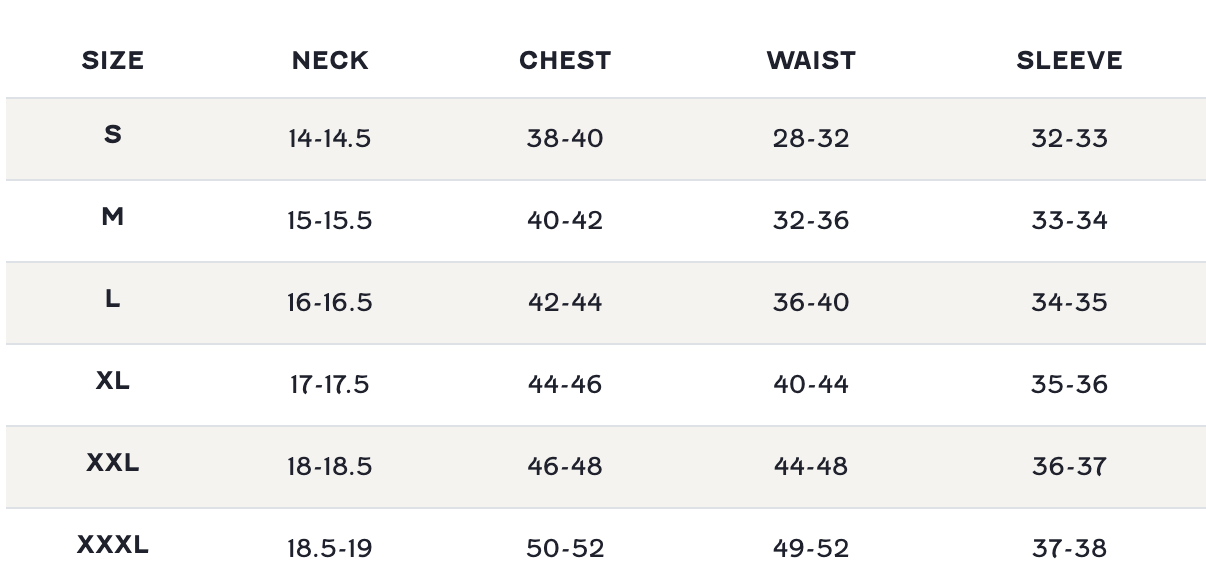
Task: Click waist measurement 36-40
Action: (x=811, y=302)
